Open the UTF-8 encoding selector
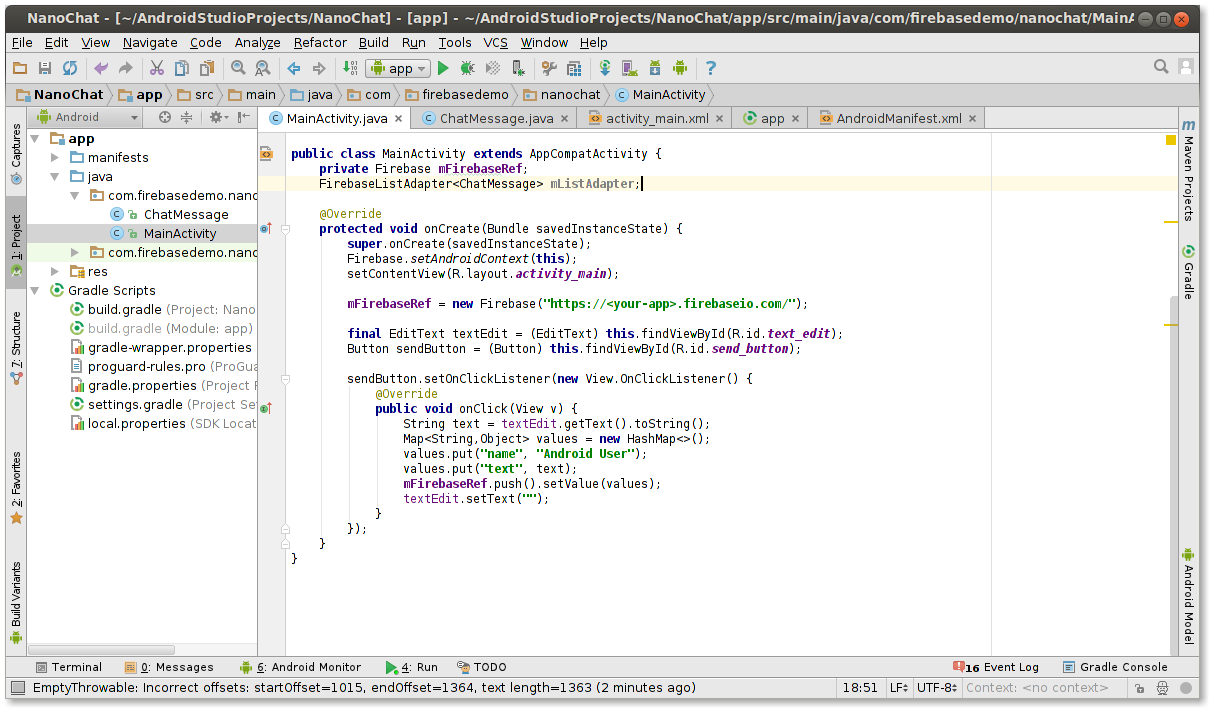Viewport: 1209px width, 708px height. 938,688
